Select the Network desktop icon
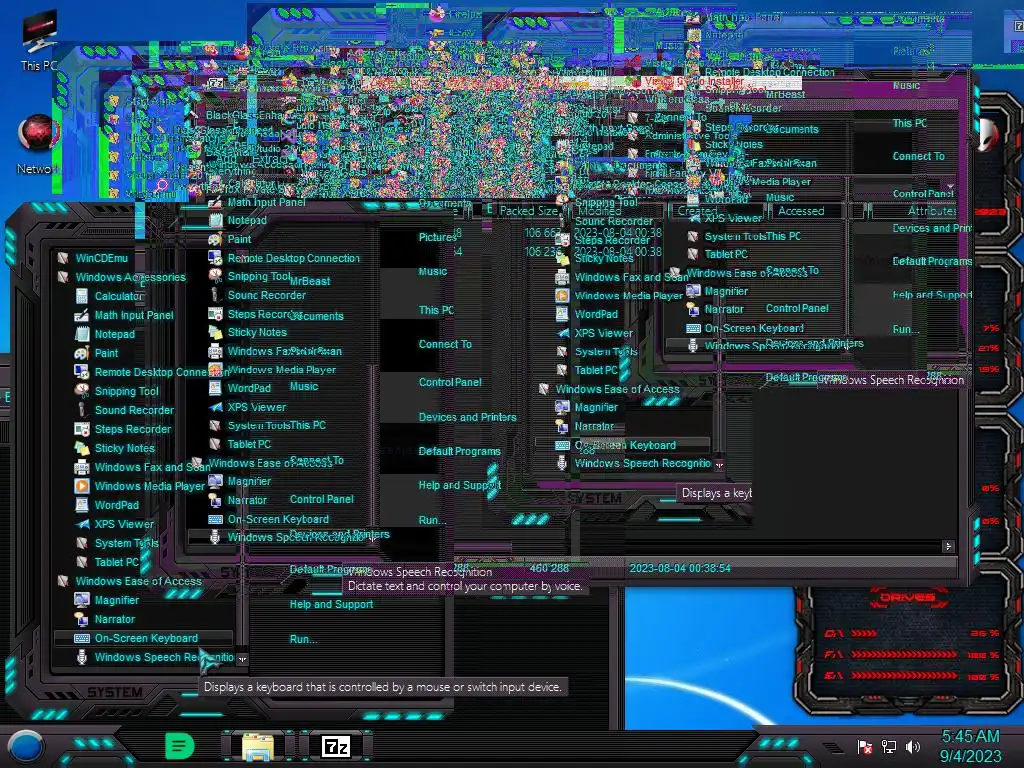The height and width of the screenshot is (768, 1024). (x=39, y=144)
